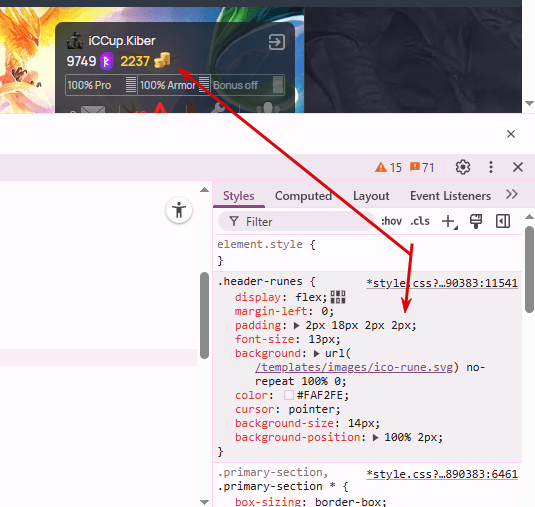535x507 pixels.
Task: Click the page scroll down arrow near banner
Action: coord(529,103)
